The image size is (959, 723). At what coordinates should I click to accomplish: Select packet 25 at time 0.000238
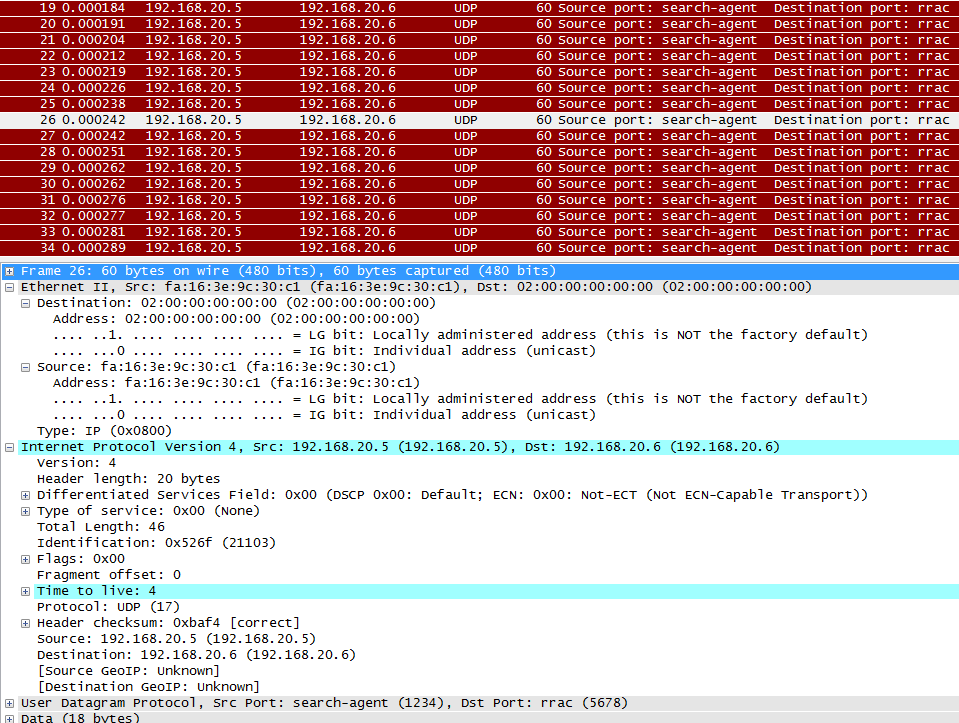480,103
